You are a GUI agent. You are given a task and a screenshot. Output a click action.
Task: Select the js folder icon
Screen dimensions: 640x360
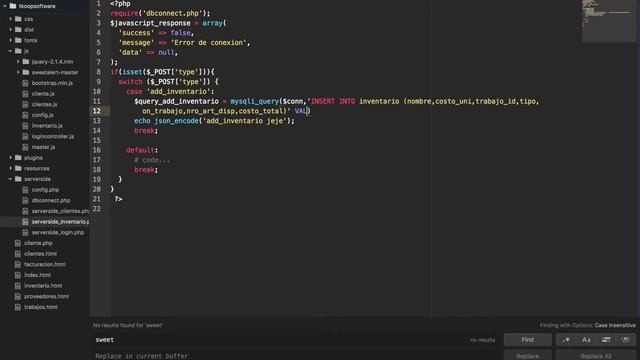click(18, 51)
